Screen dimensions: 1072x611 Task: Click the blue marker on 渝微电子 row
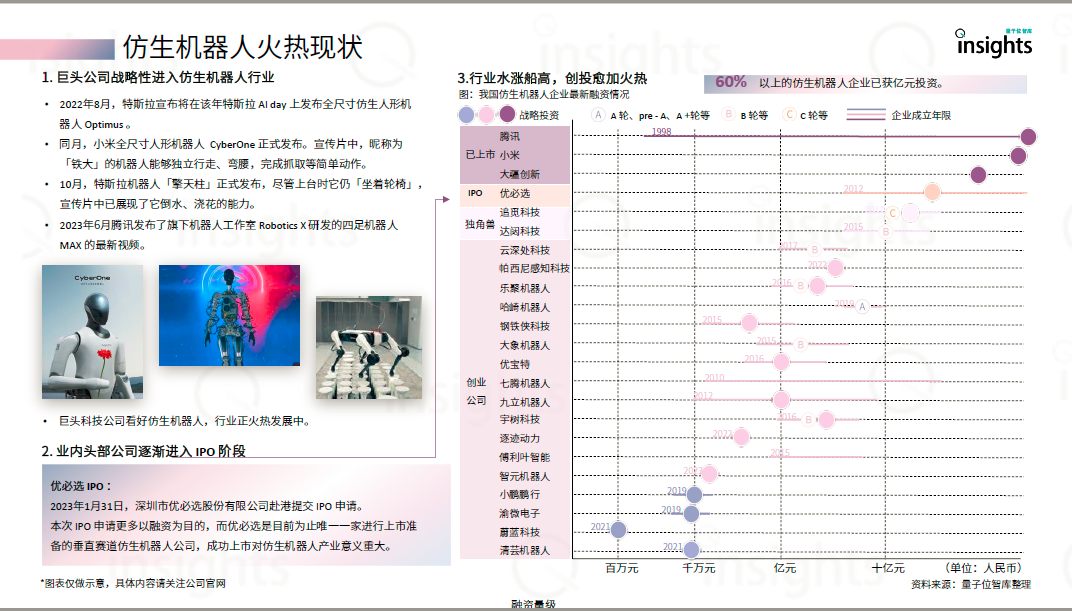click(691, 513)
